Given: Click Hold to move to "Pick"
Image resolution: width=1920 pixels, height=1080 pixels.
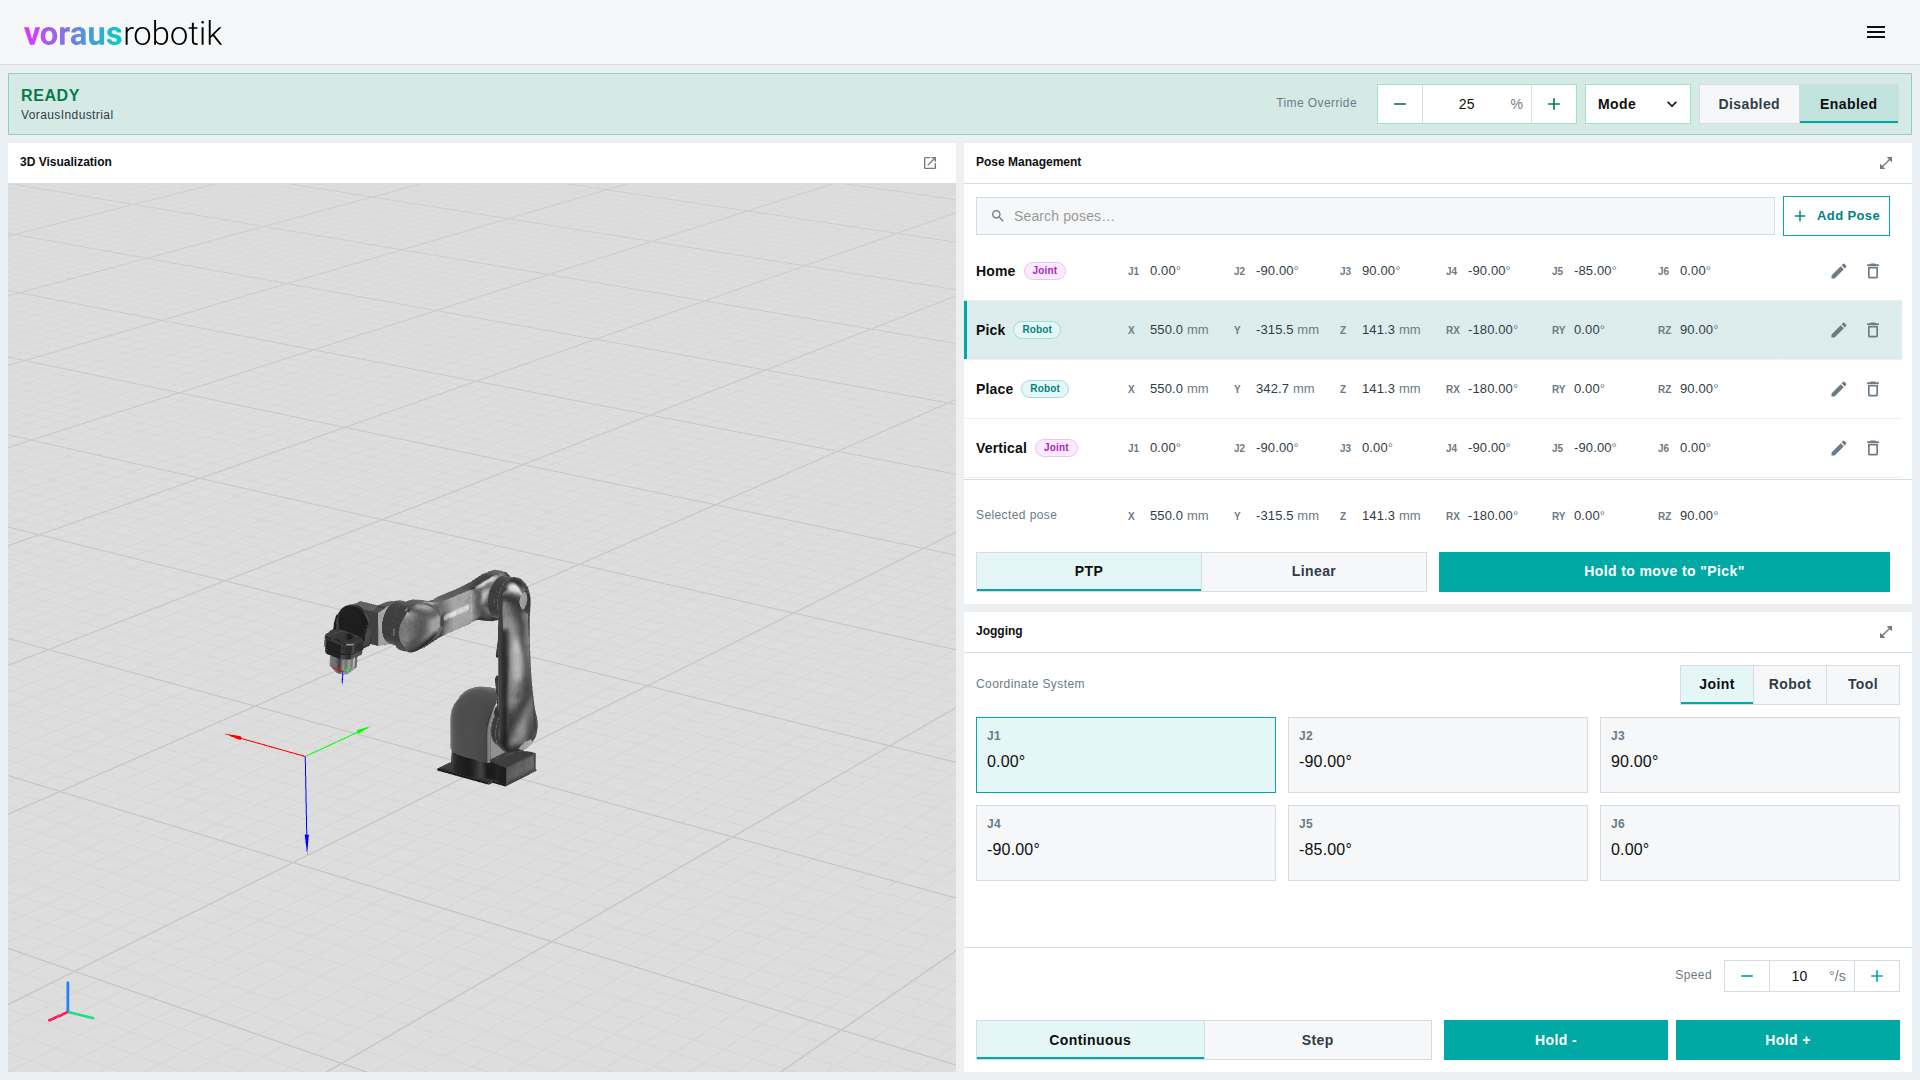Looking at the screenshot, I should (1664, 572).
